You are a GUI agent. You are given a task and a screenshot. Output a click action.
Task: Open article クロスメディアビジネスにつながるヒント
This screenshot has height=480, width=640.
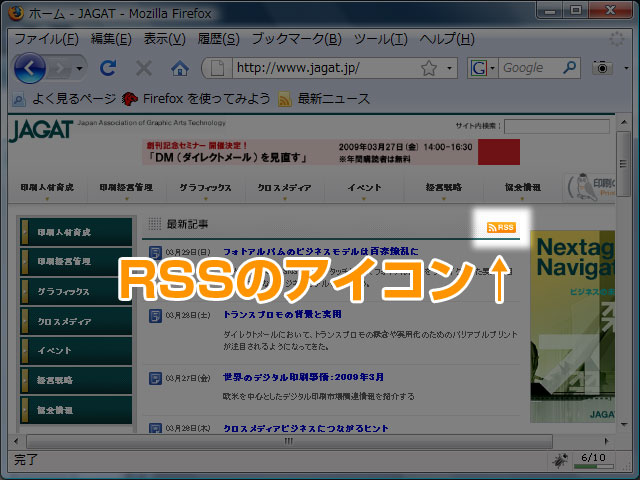point(306,428)
